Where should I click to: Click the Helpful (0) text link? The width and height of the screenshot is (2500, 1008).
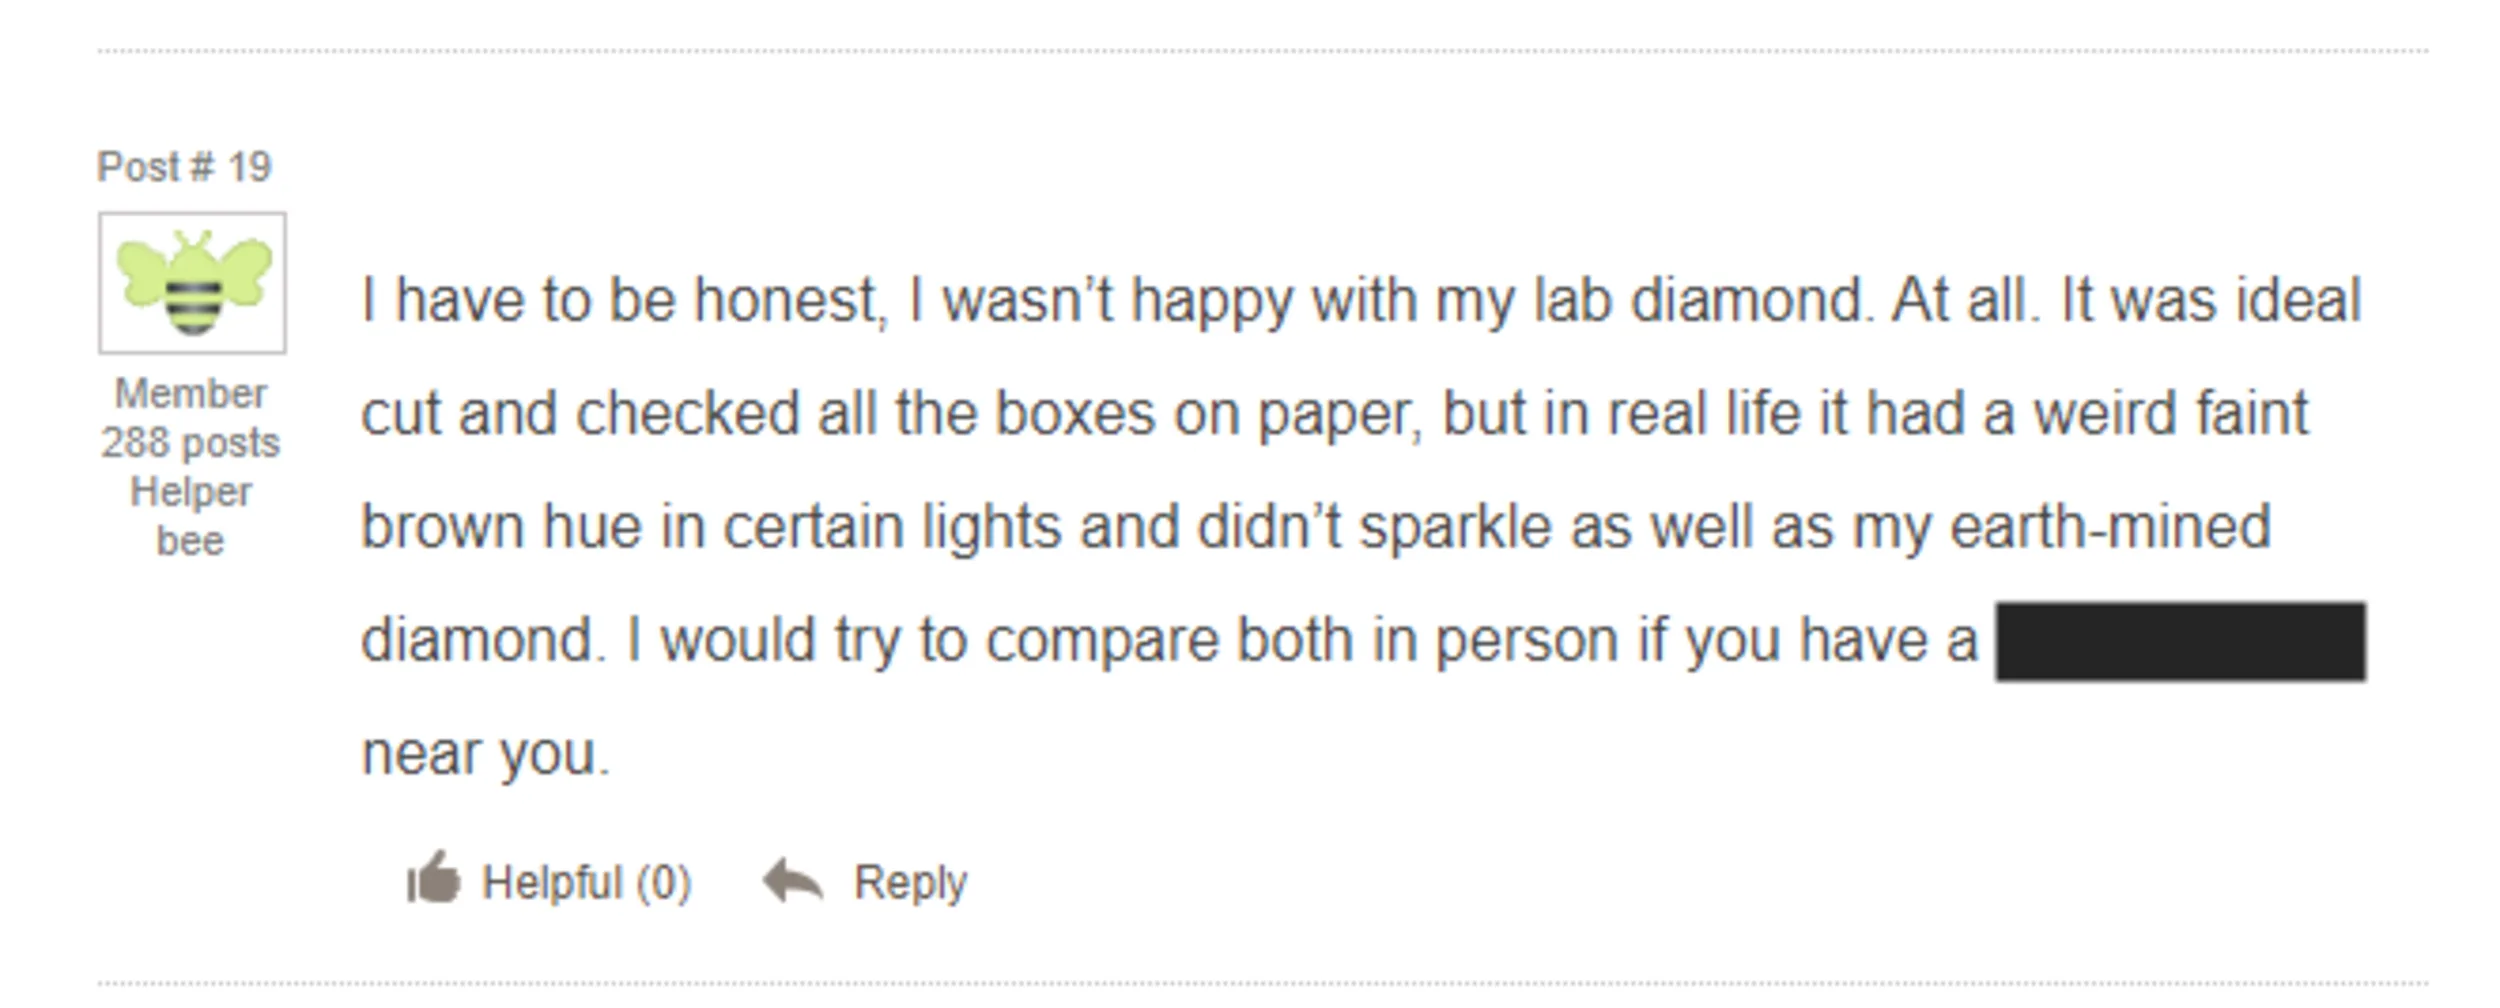(586, 882)
